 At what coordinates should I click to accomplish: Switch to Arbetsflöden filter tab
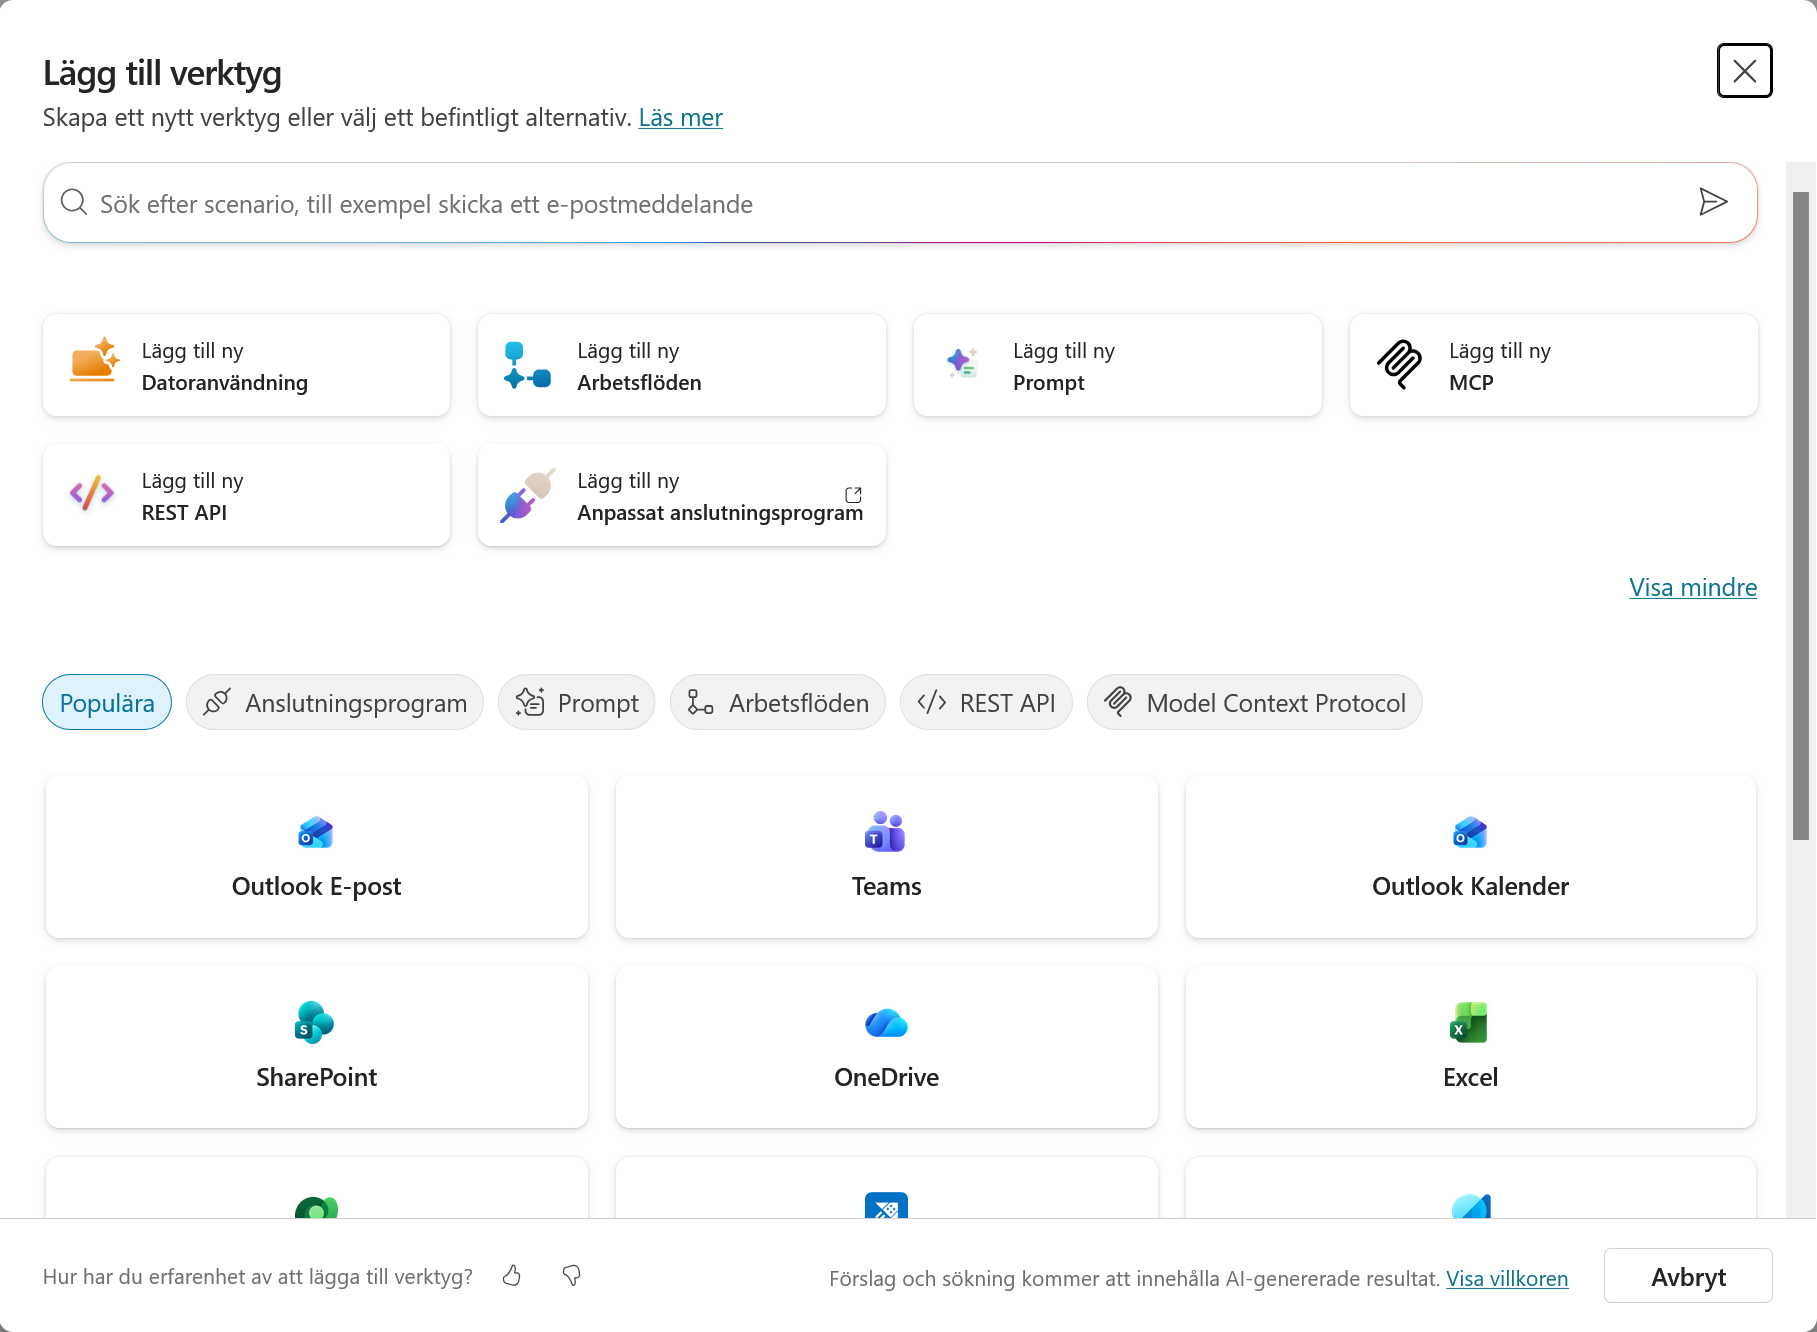(778, 702)
